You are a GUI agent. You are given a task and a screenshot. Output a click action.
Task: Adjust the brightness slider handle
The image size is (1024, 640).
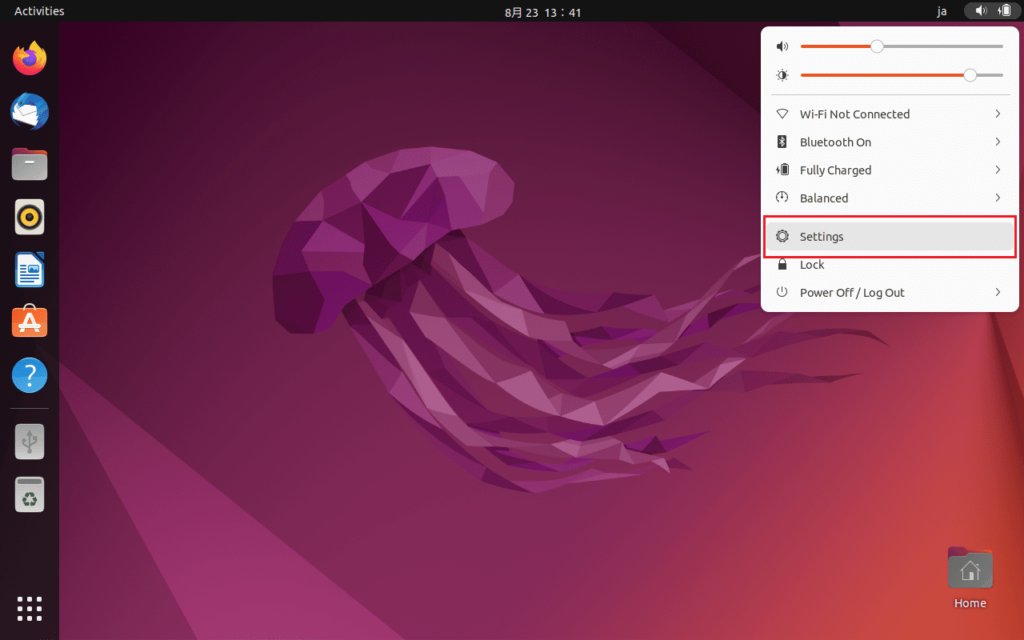(x=970, y=75)
